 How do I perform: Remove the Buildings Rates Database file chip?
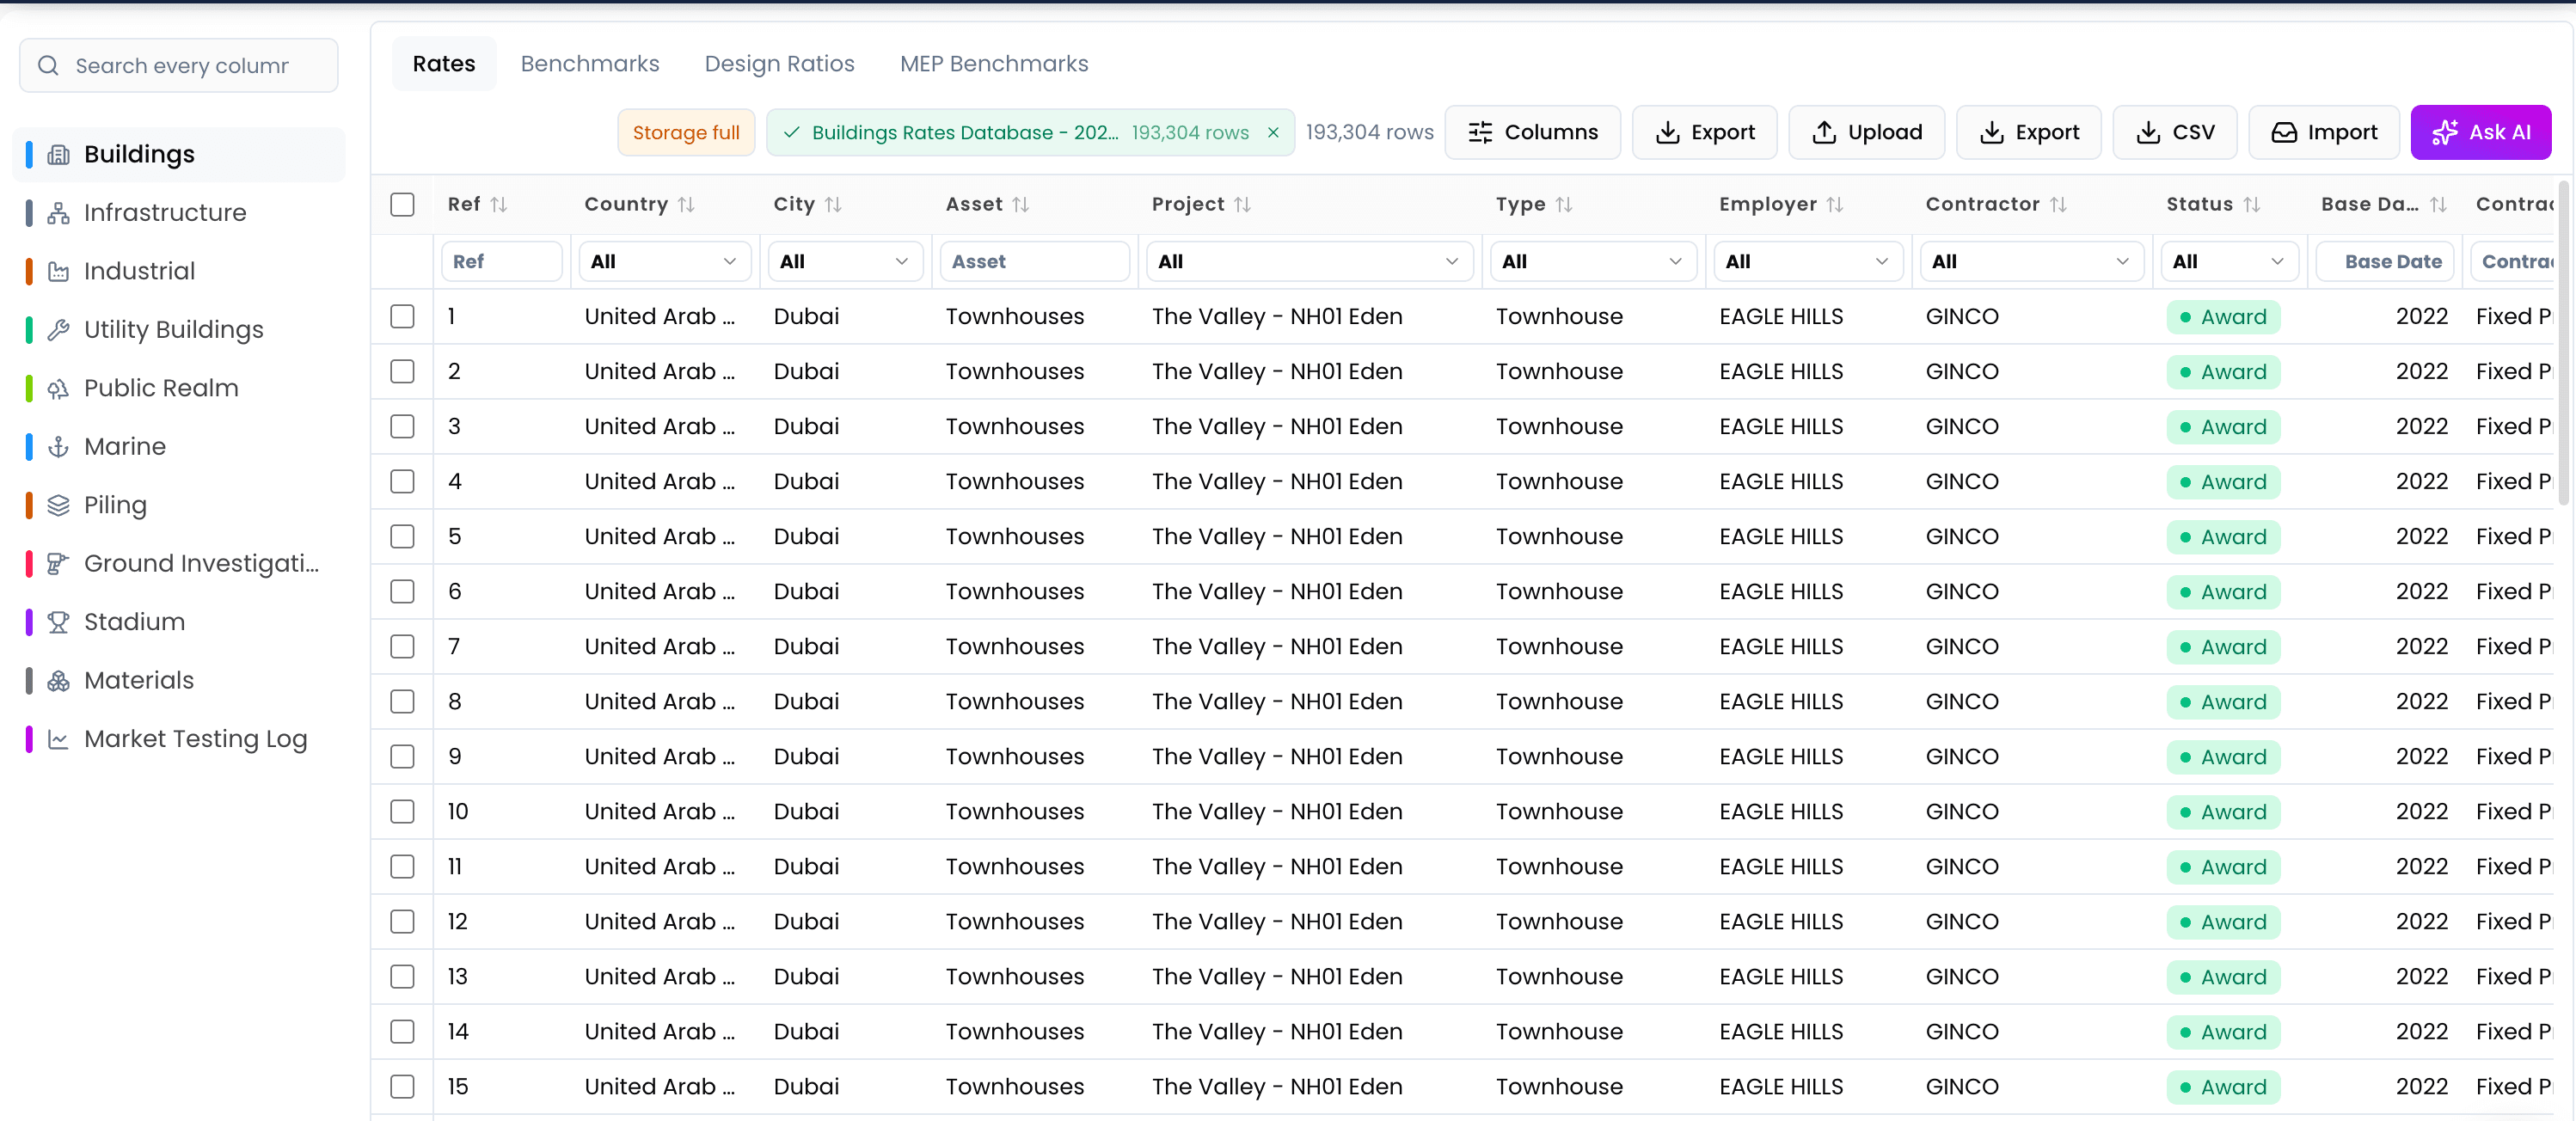click(1273, 133)
